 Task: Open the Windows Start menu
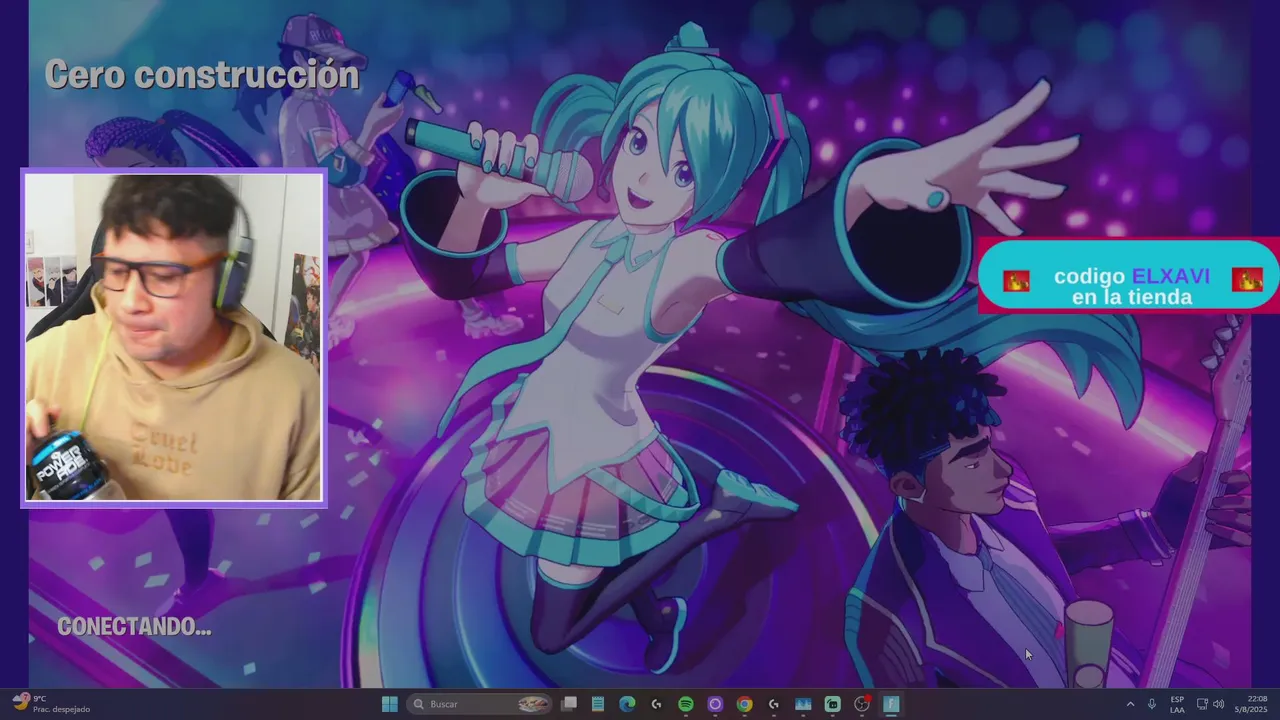point(390,704)
